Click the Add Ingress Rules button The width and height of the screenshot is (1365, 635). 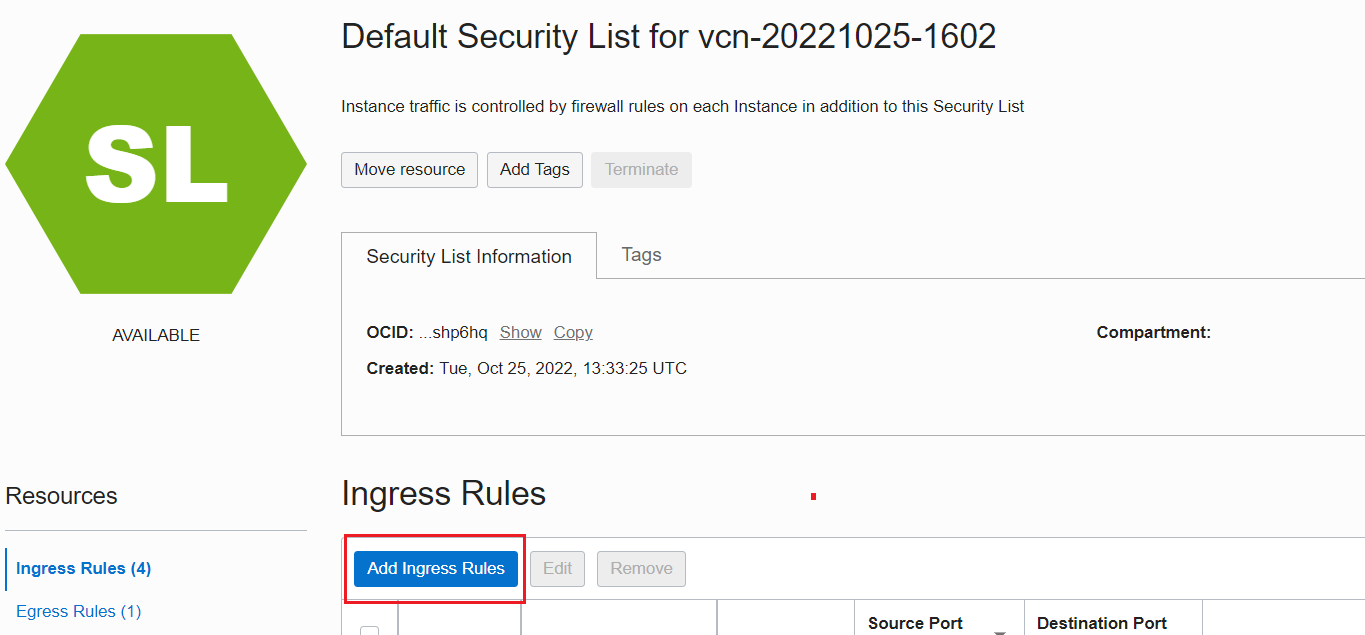click(x=435, y=568)
